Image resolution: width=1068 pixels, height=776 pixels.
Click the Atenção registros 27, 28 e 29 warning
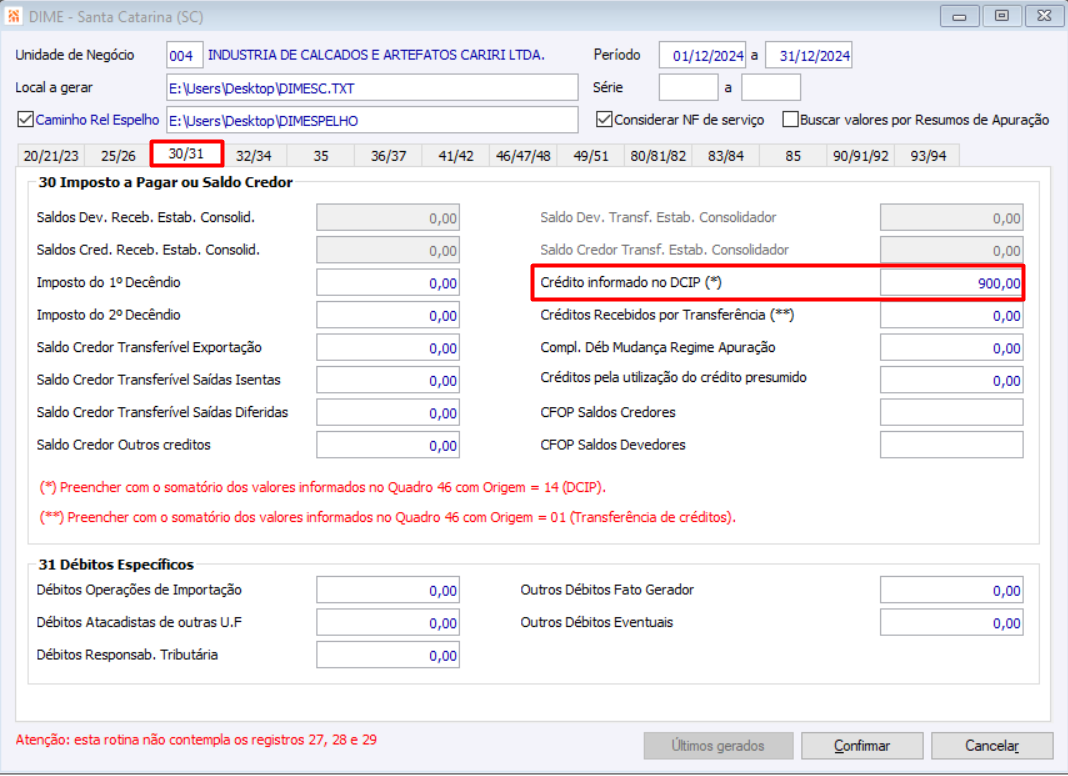pos(196,740)
